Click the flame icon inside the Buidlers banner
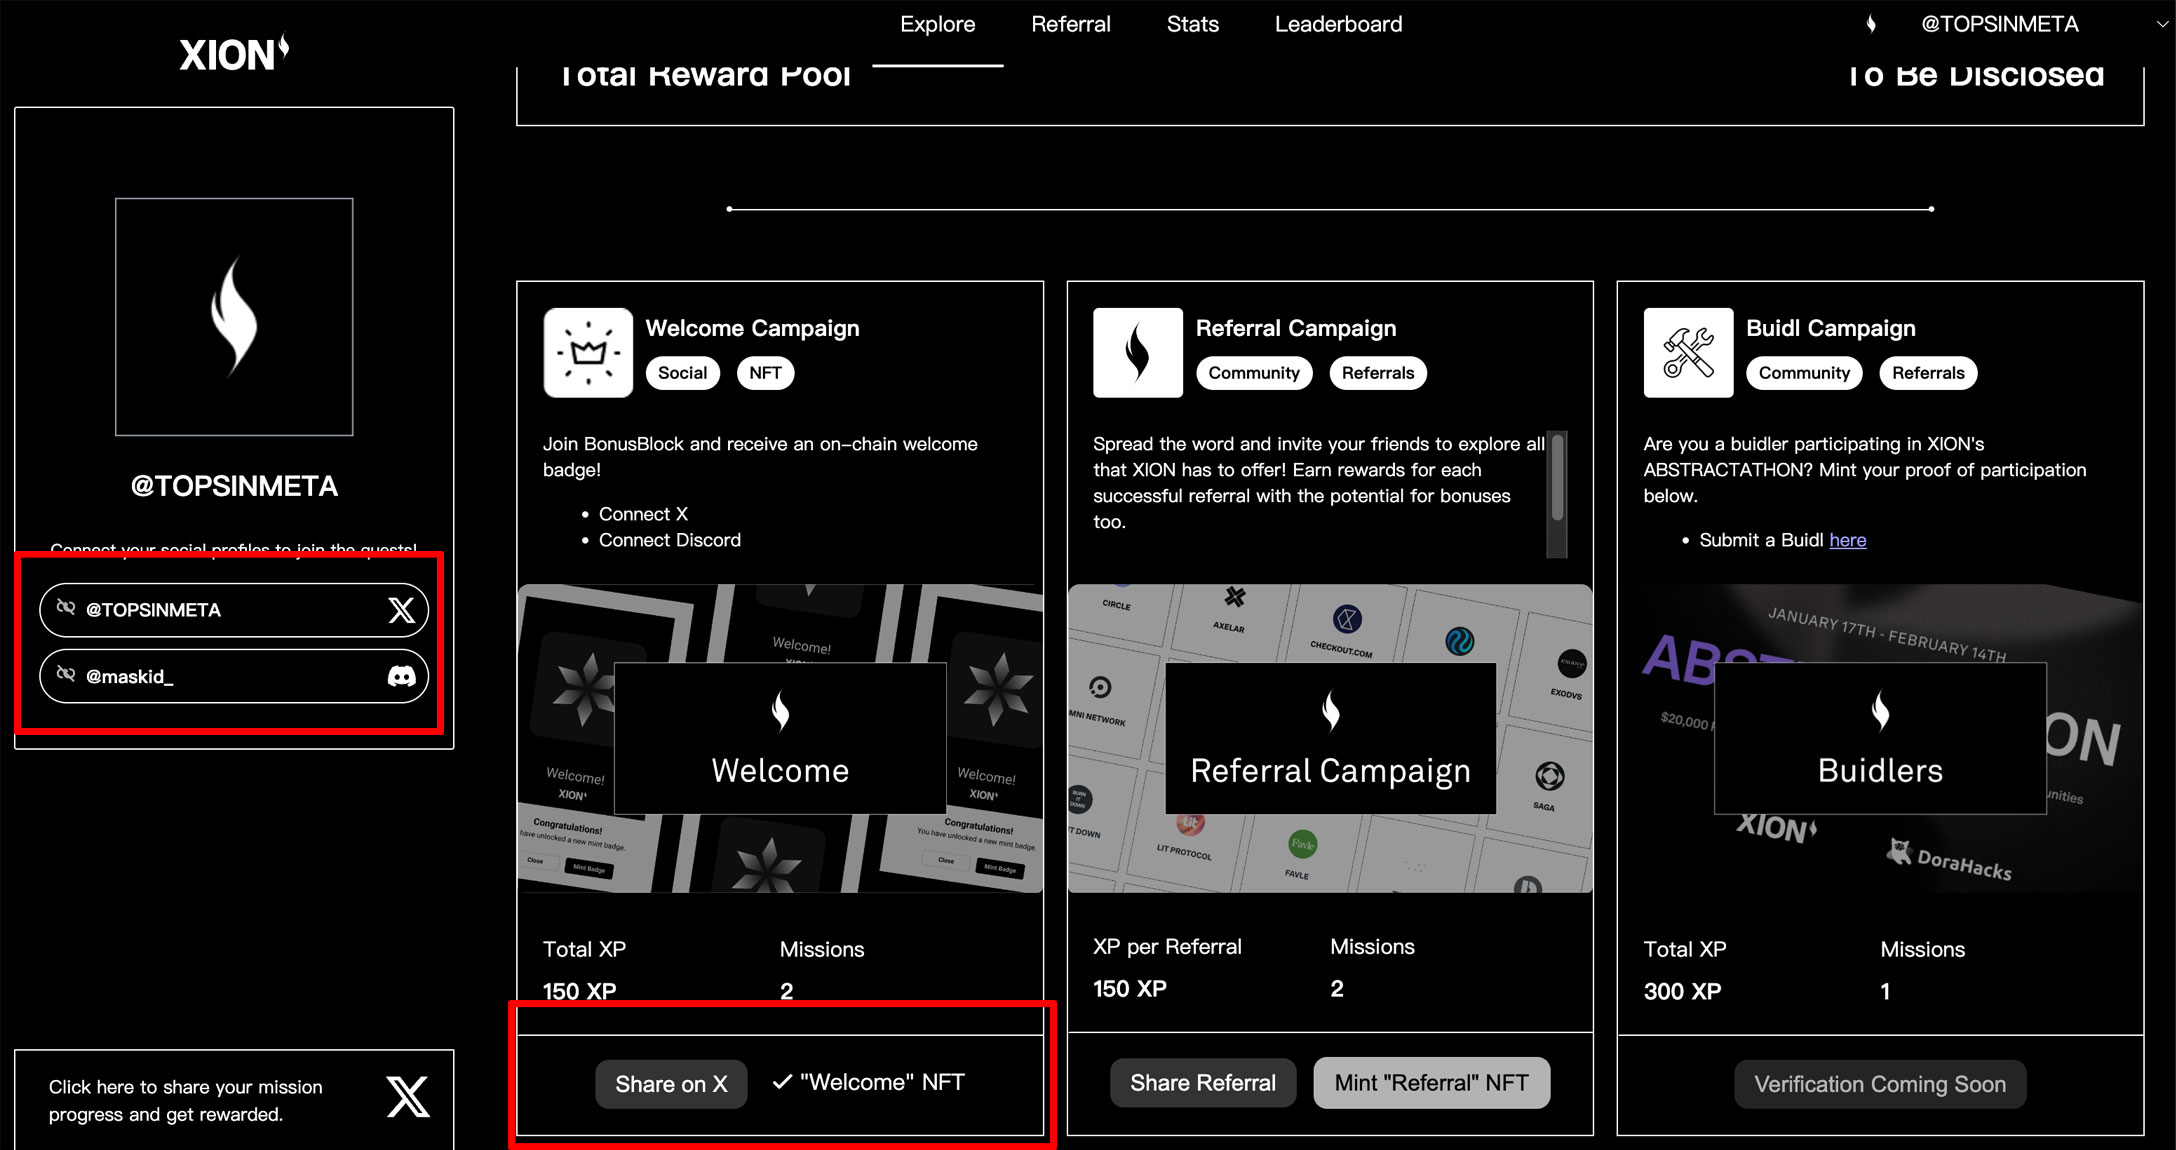Screen dimensions: 2176x1150 (1880, 712)
